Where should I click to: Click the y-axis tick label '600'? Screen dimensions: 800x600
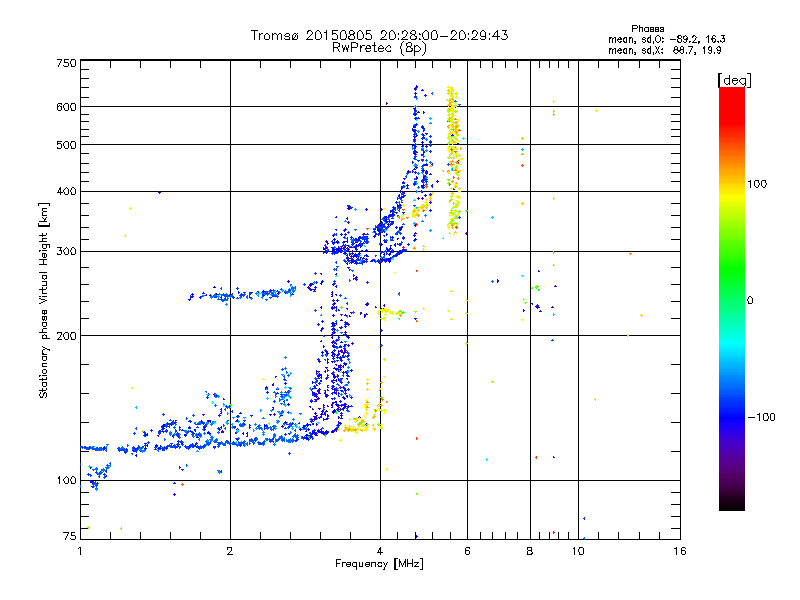[66, 107]
